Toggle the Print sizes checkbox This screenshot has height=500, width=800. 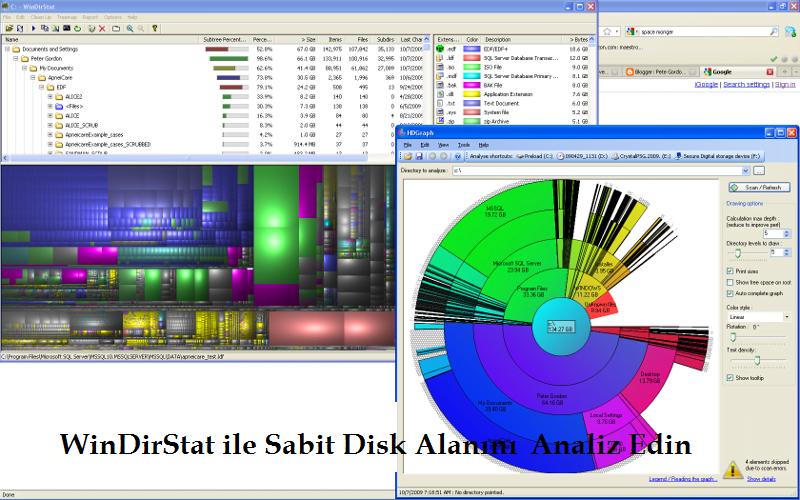730,271
